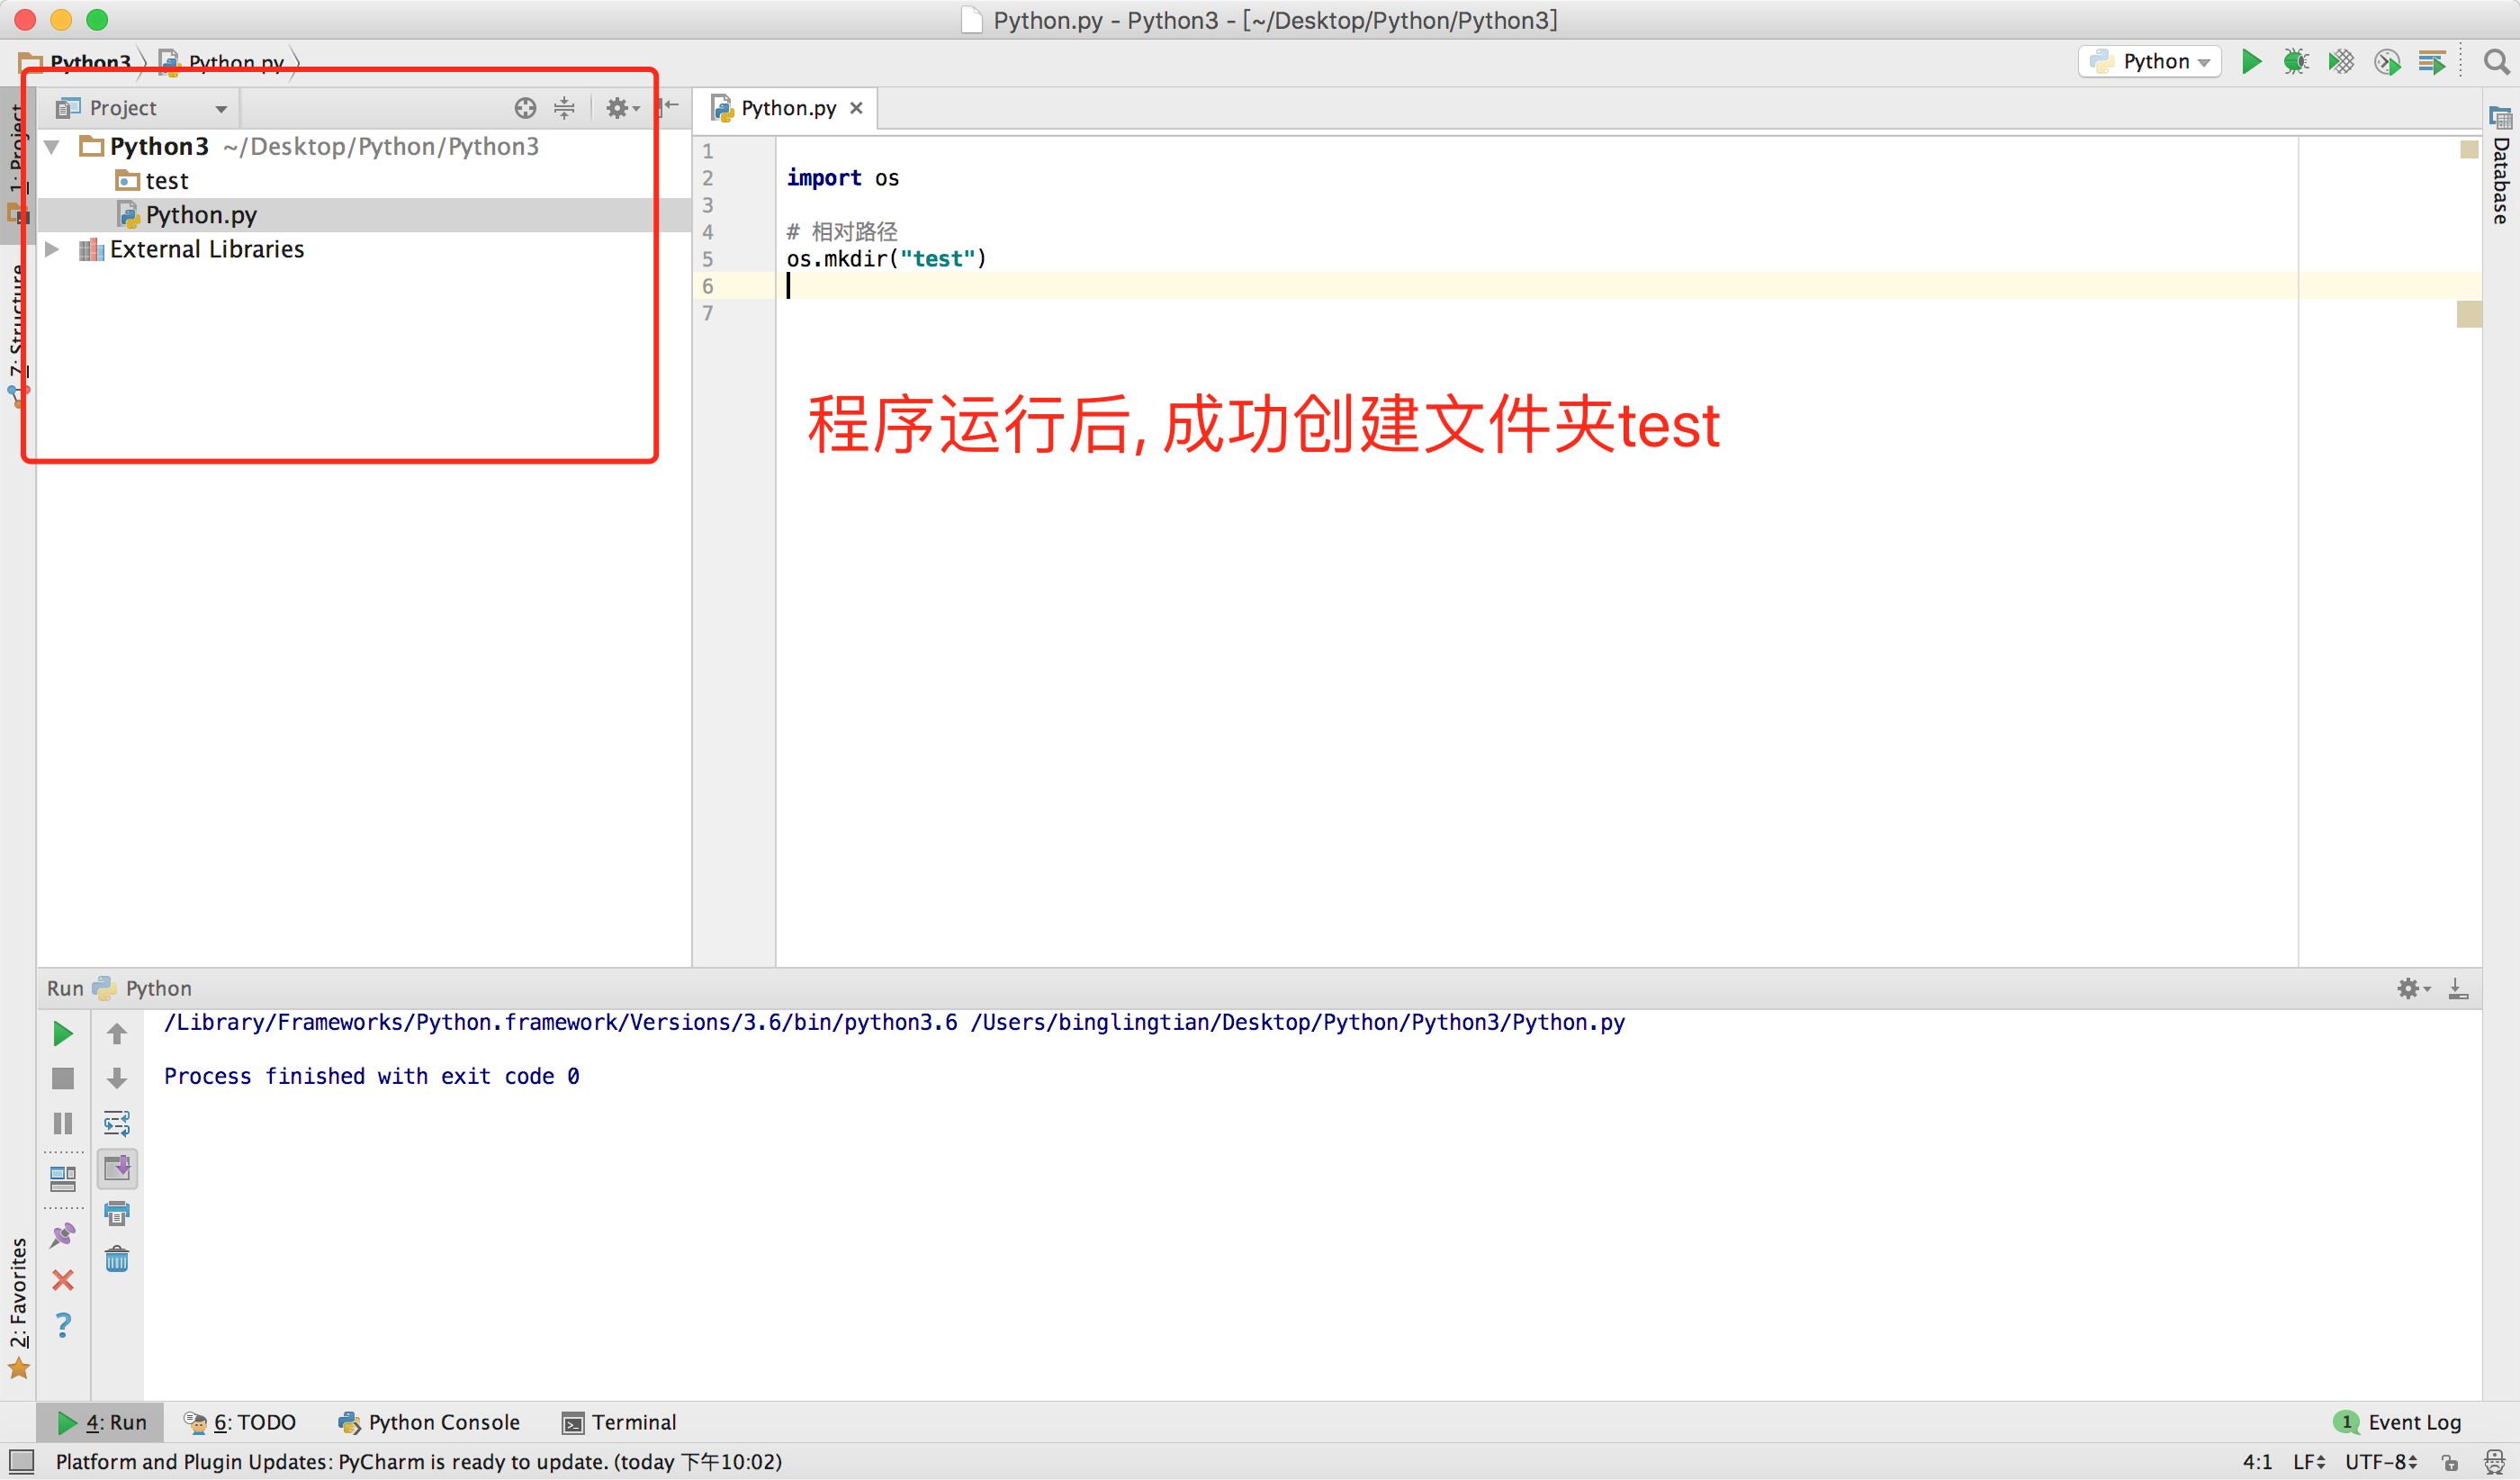
Task: Toggle scroll to end in Run console
Action: (x=117, y=1168)
